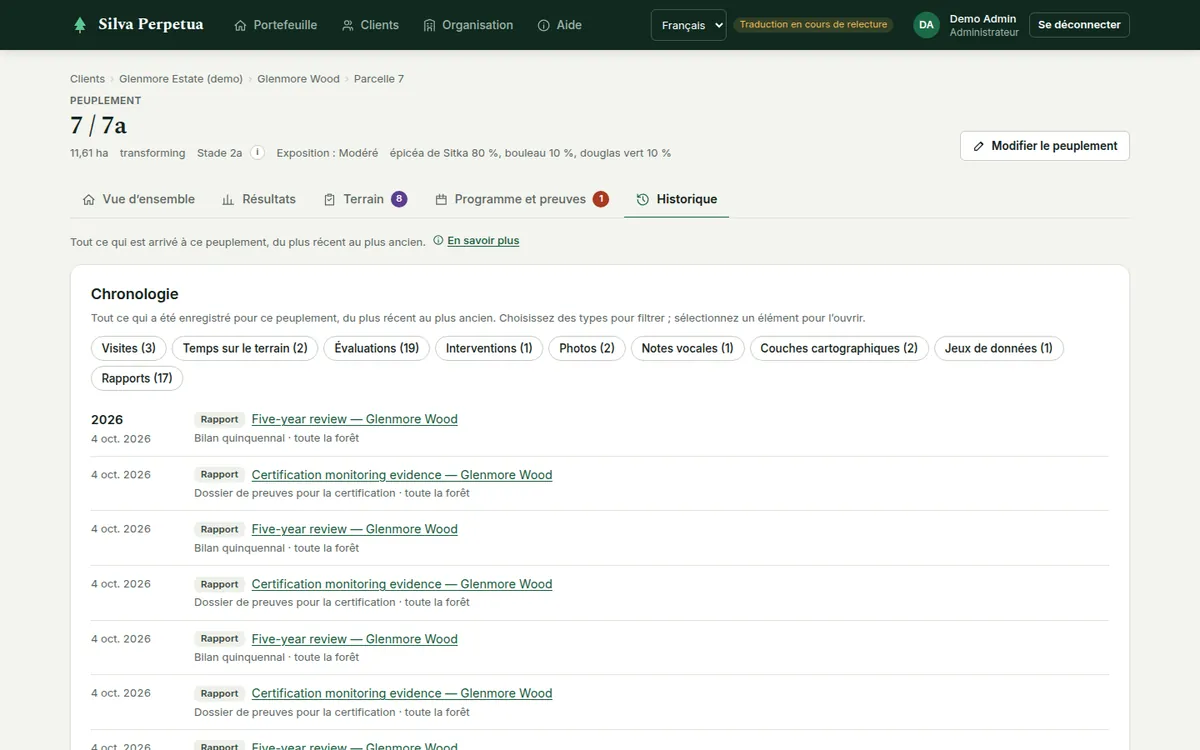Toggle the Couches cartographiques (2) filter
The image size is (1200, 750).
(x=839, y=348)
